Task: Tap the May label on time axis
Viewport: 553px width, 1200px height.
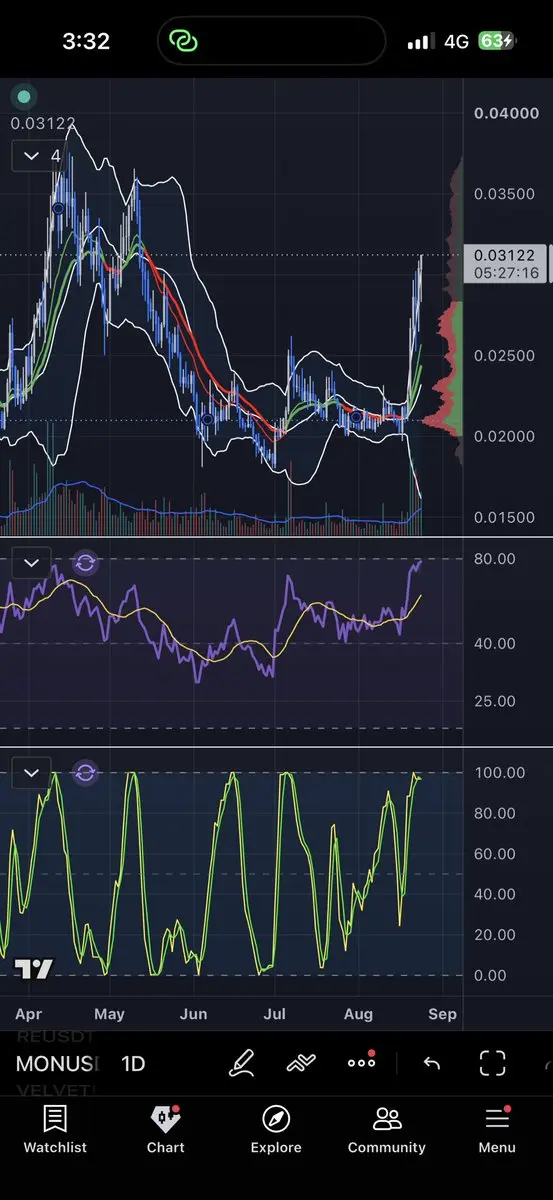Action: tap(109, 1014)
